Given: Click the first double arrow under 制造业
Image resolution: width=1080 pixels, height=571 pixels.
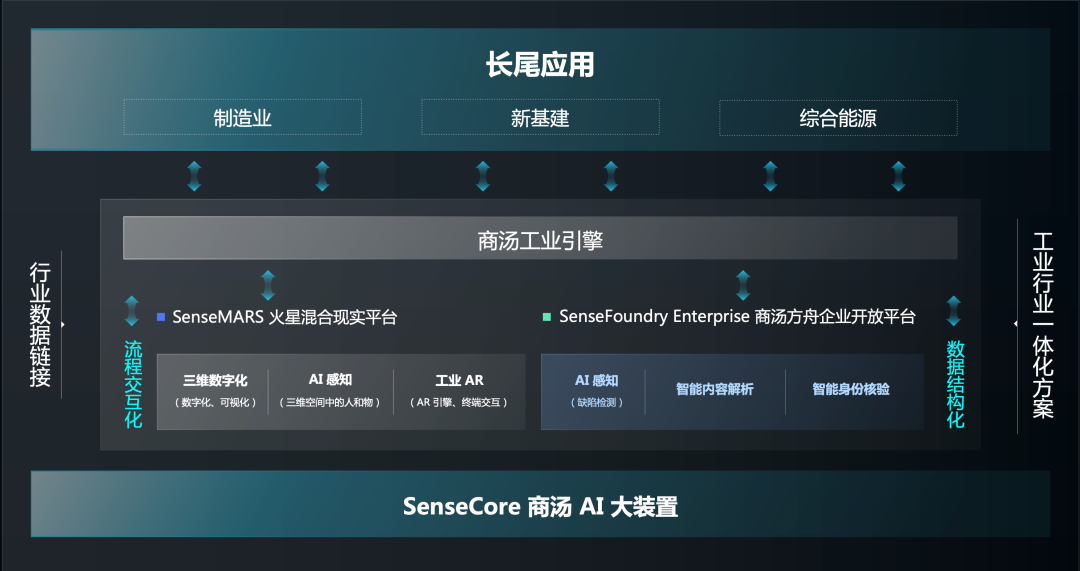Looking at the screenshot, I should [x=194, y=176].
